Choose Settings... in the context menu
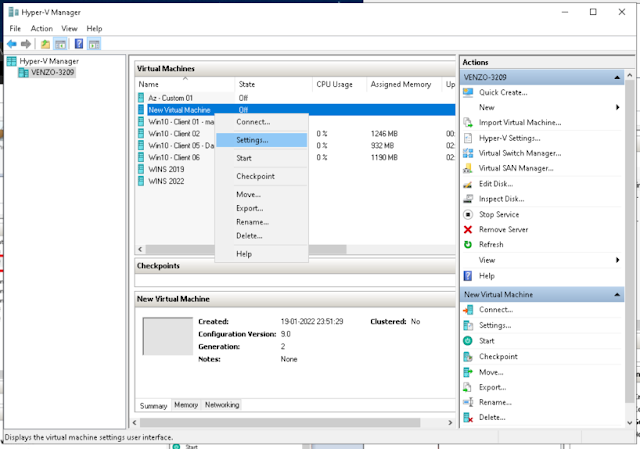 (261, 140)
